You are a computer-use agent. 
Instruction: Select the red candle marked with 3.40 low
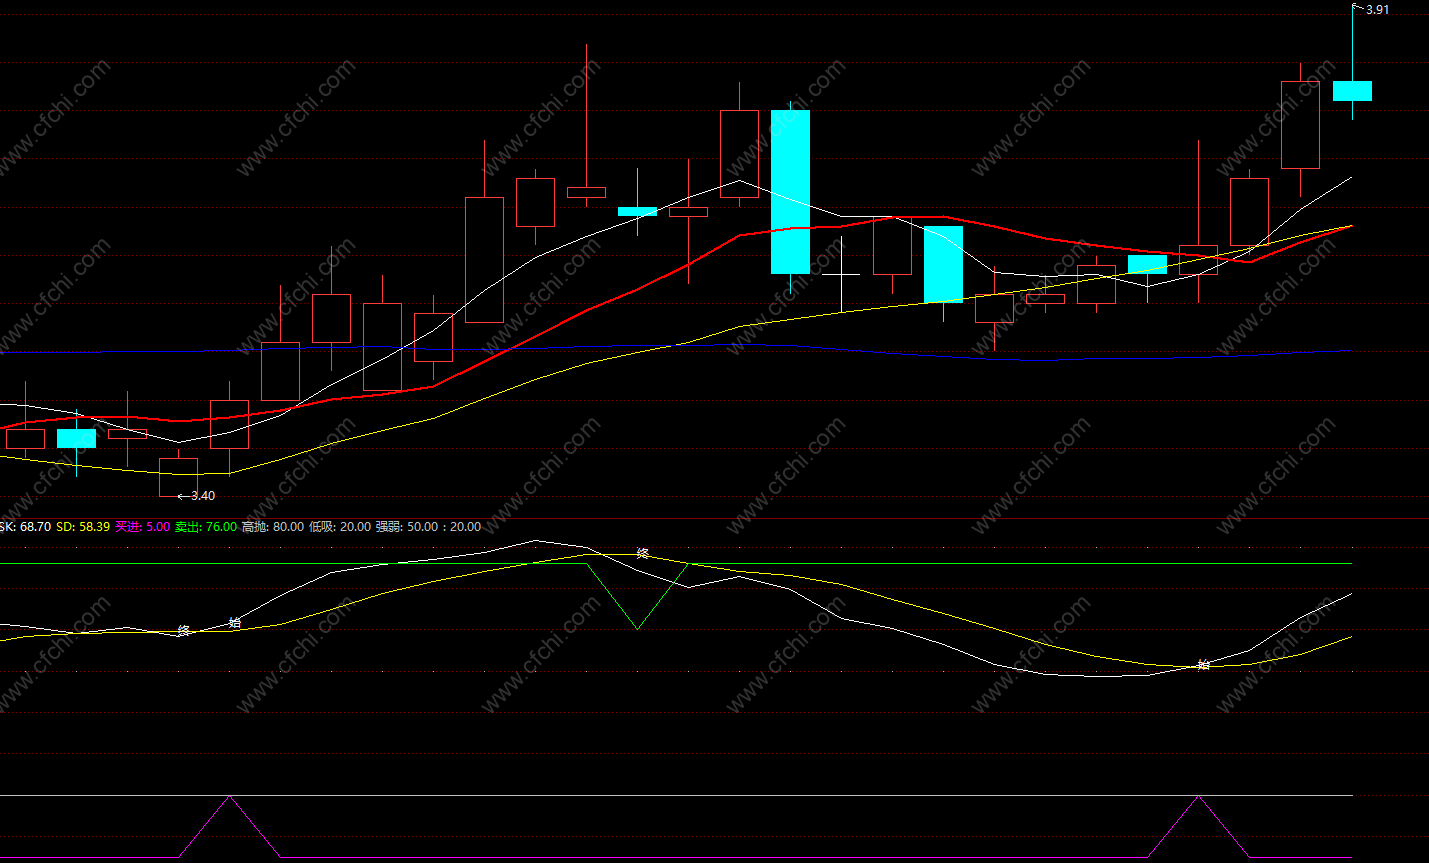pos(179,477)
